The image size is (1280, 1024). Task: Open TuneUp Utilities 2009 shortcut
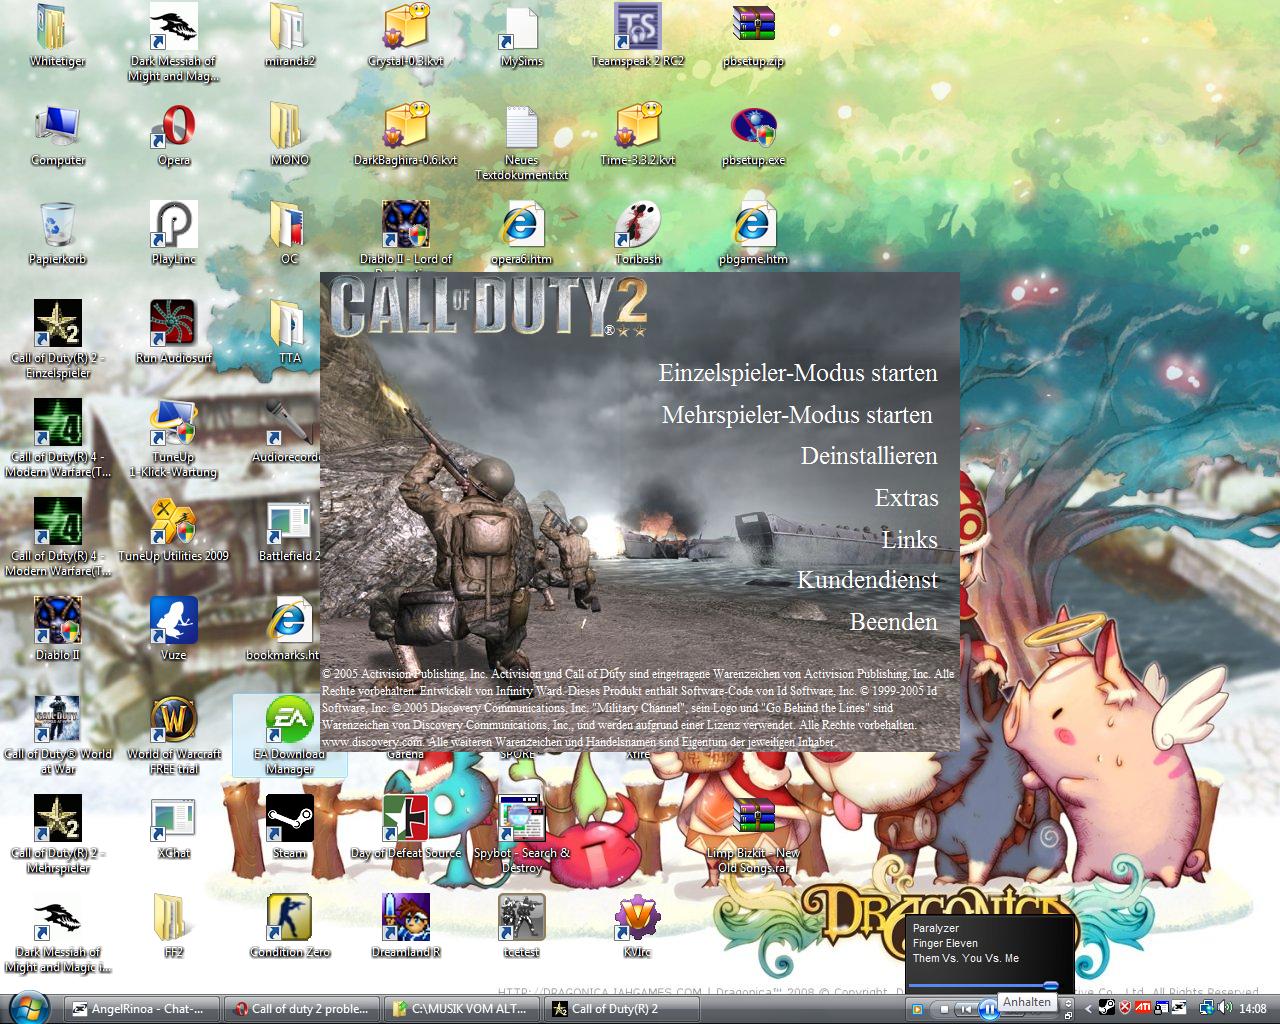pos(173,531)
